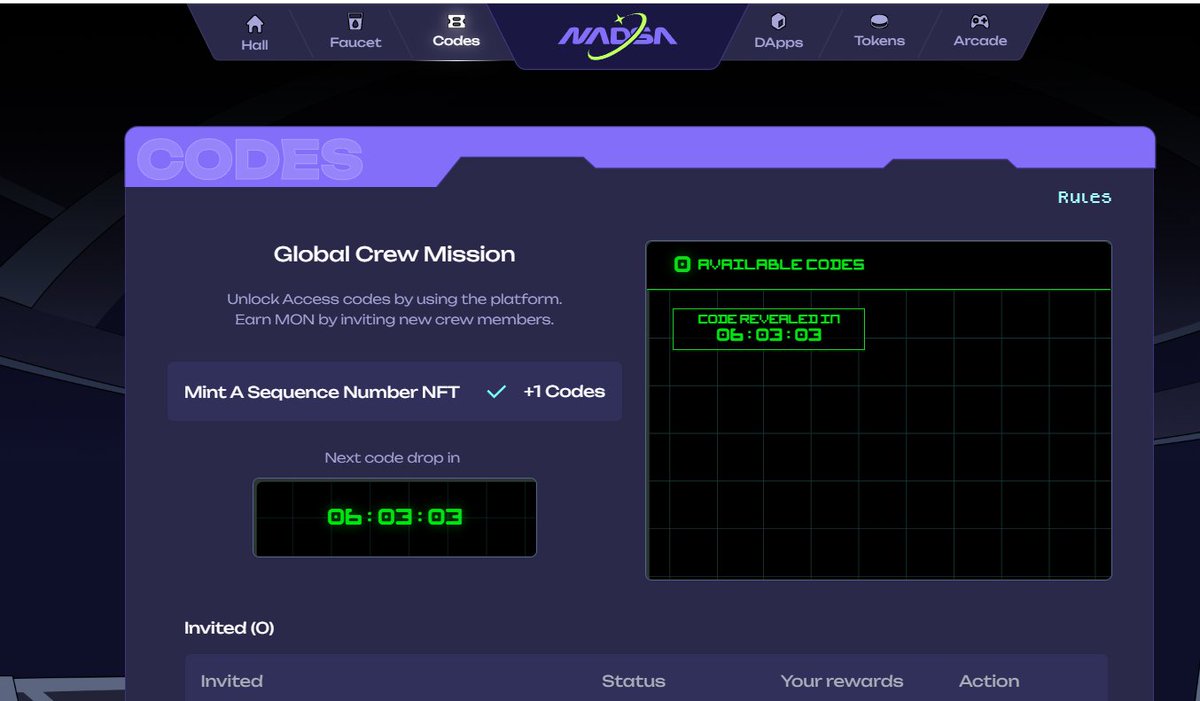This screenshot has height=701, width=1200.
Task: Click the Hall house icon
Action: pyautogui.click(x=255, y=23)
